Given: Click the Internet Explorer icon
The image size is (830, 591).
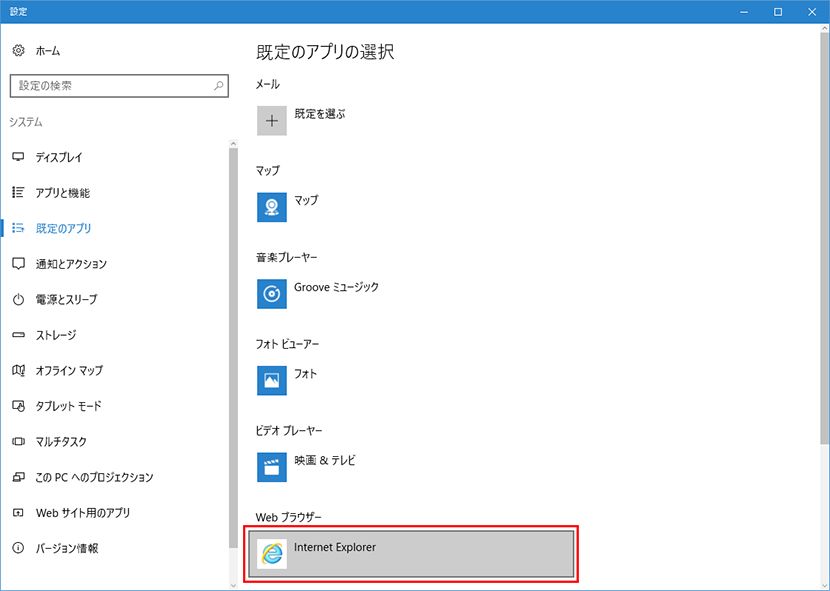Looking at the screenshot, I should pyautogui.click(x=272, y=554).
